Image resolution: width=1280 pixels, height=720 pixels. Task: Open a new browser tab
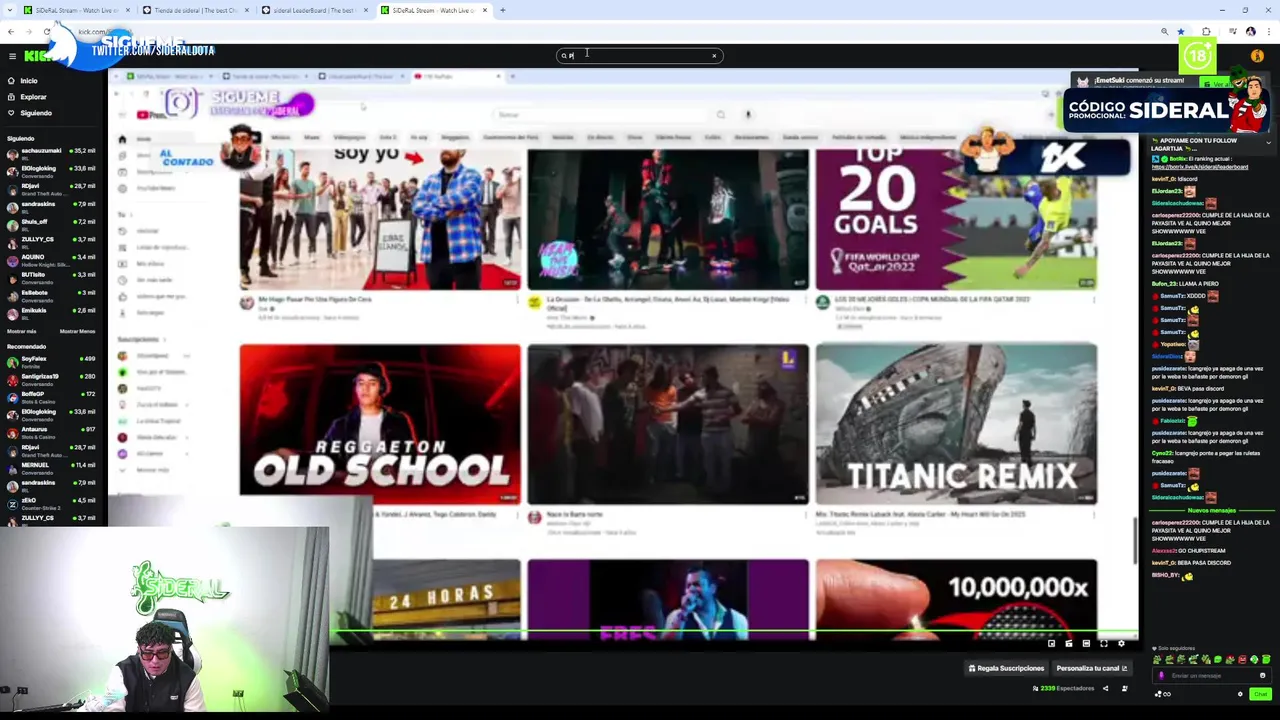click(502, 10)
